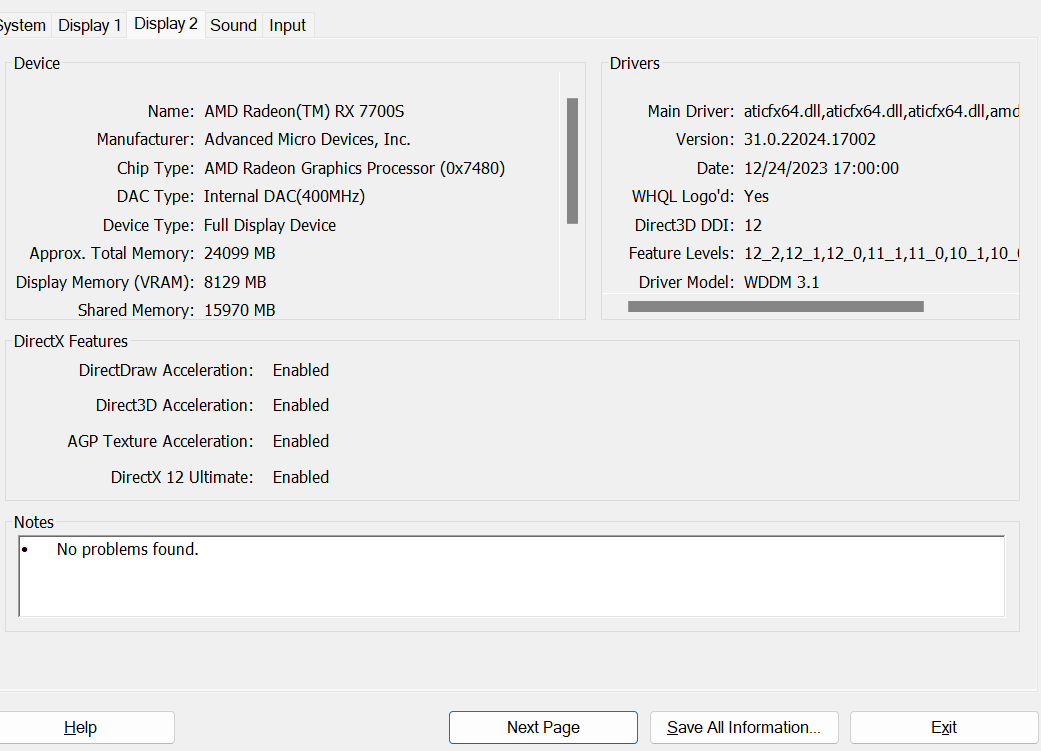1041x751 pixels.
Task: Select the Display 2 tab
Action: click(x=166, y=24)
